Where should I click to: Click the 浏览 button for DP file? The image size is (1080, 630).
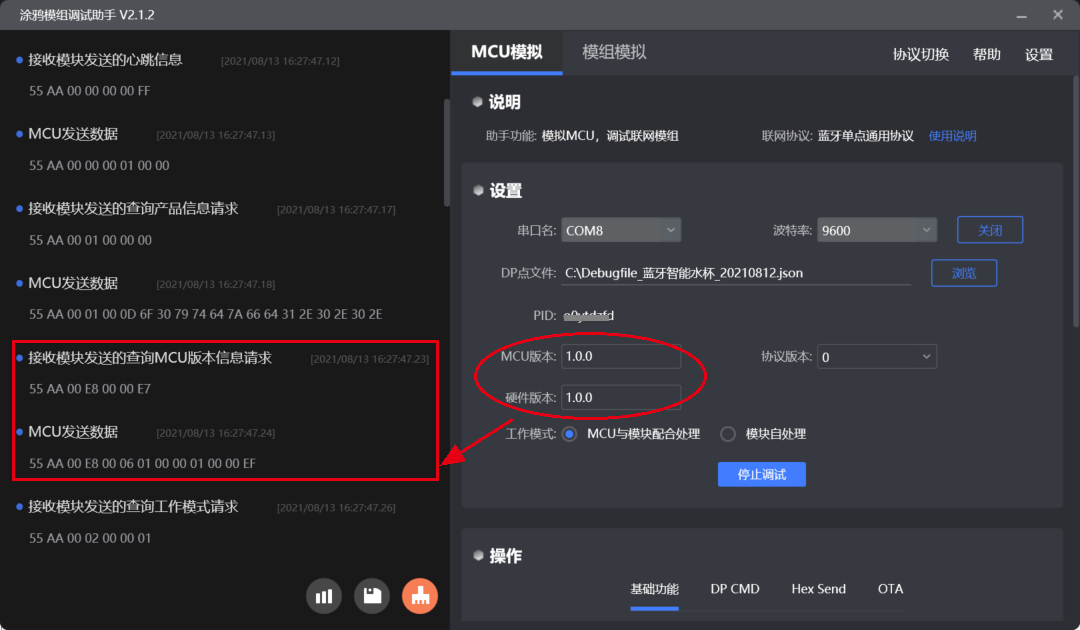[964, 273]
